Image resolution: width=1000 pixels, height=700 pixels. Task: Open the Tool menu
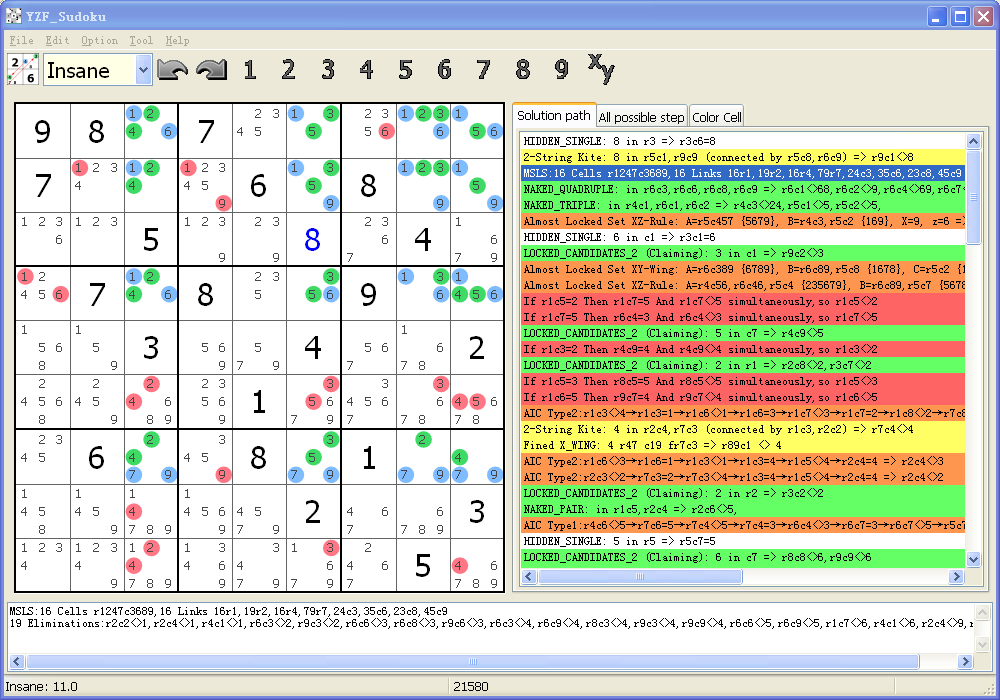141,40
